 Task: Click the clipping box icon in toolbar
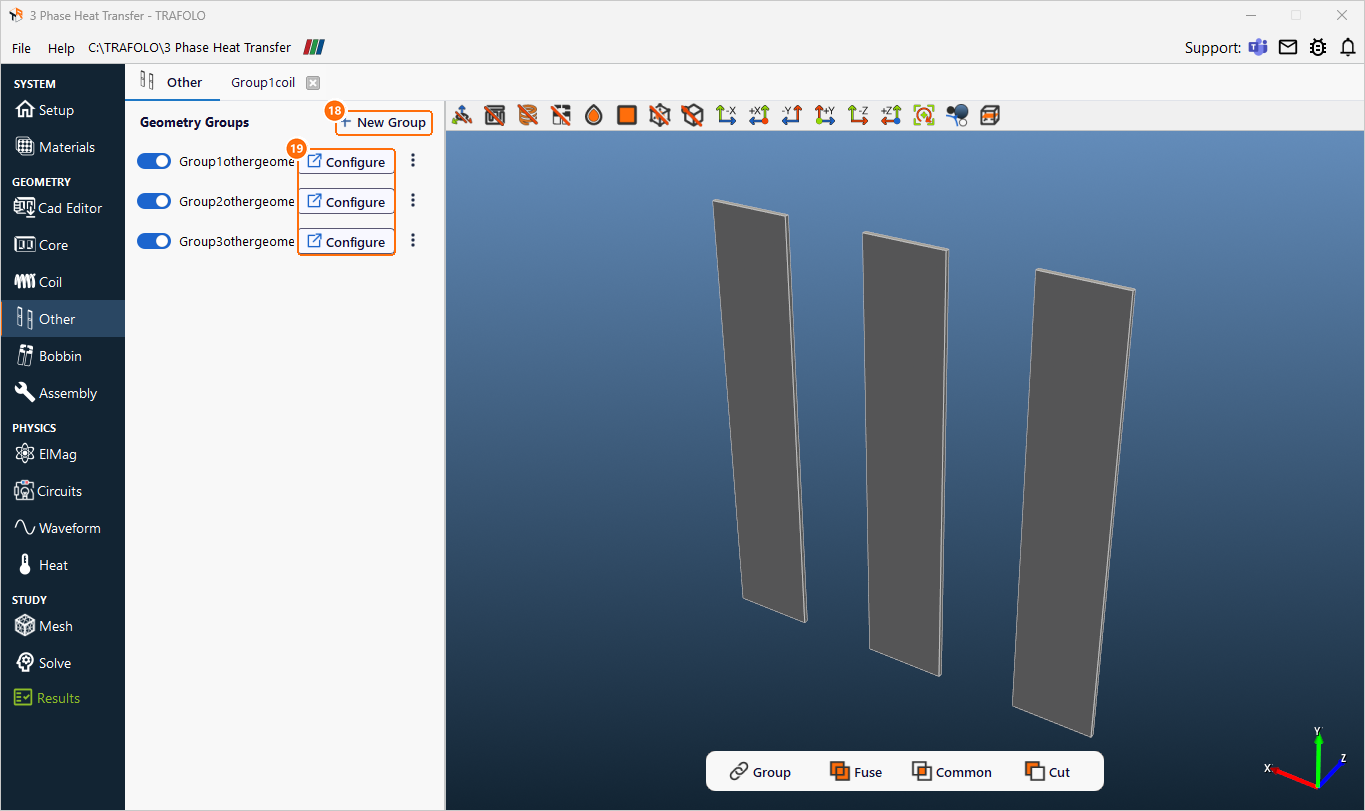pos(990,115)
